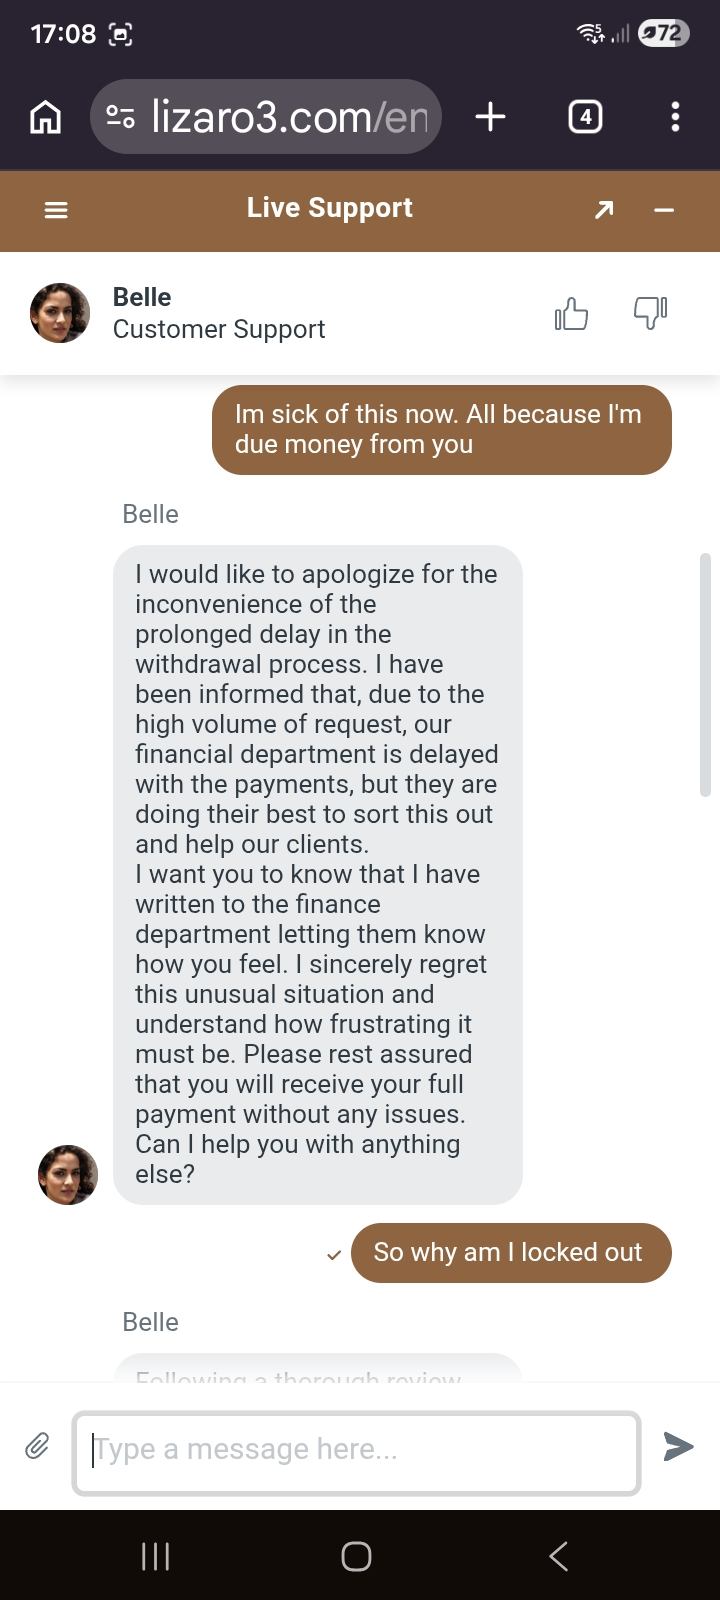This screenshot has height=1600, width=720.
Task: Tap Android recent apps button
Action: [x=156, y=1556]
